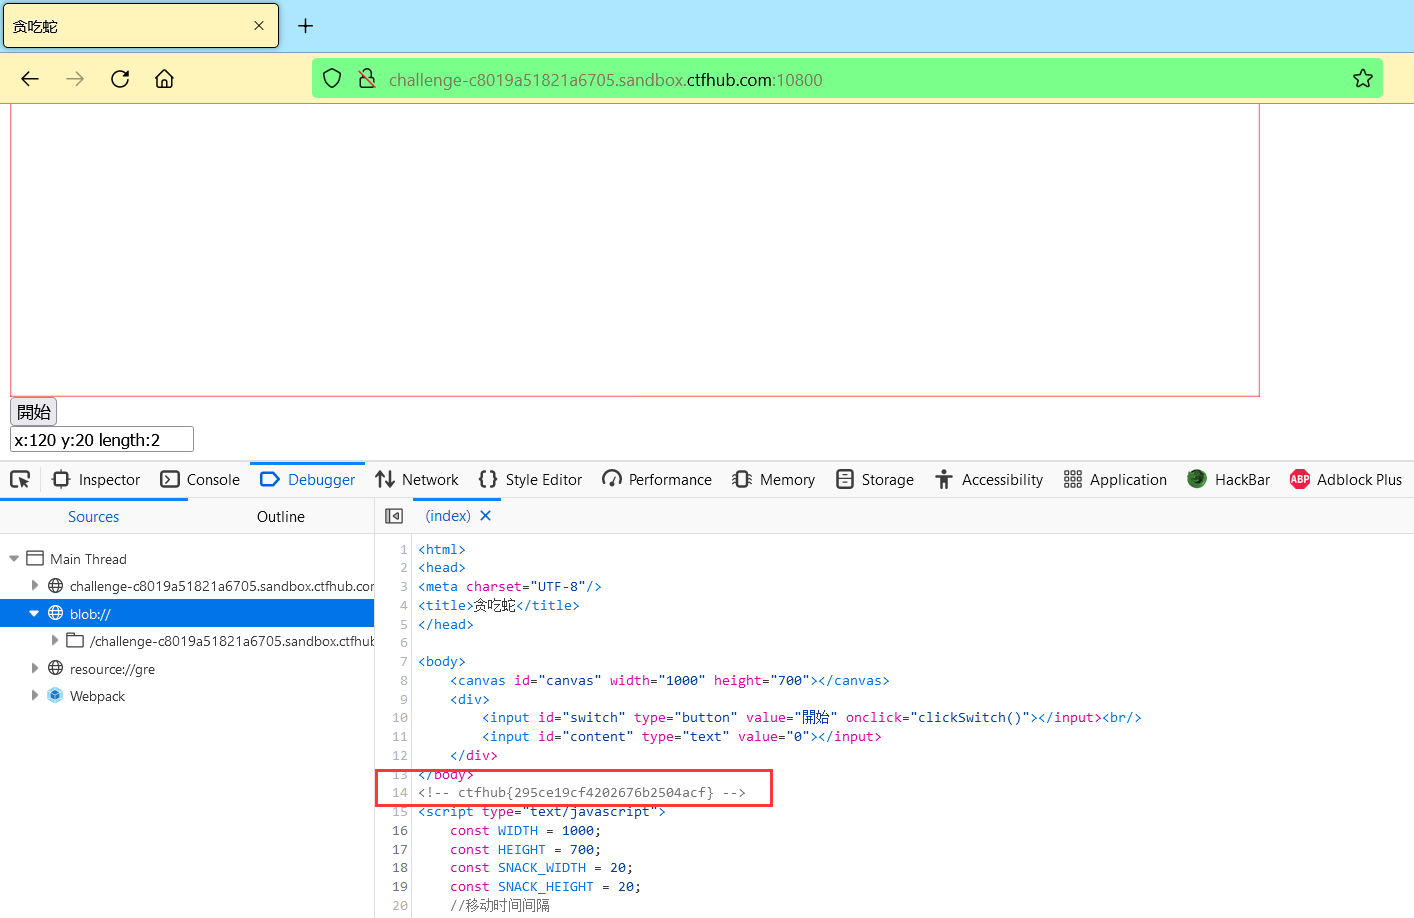Click line number 16 in the gutter
Image resolution: width=1414 pixels, height=918 pixels.
400,831
